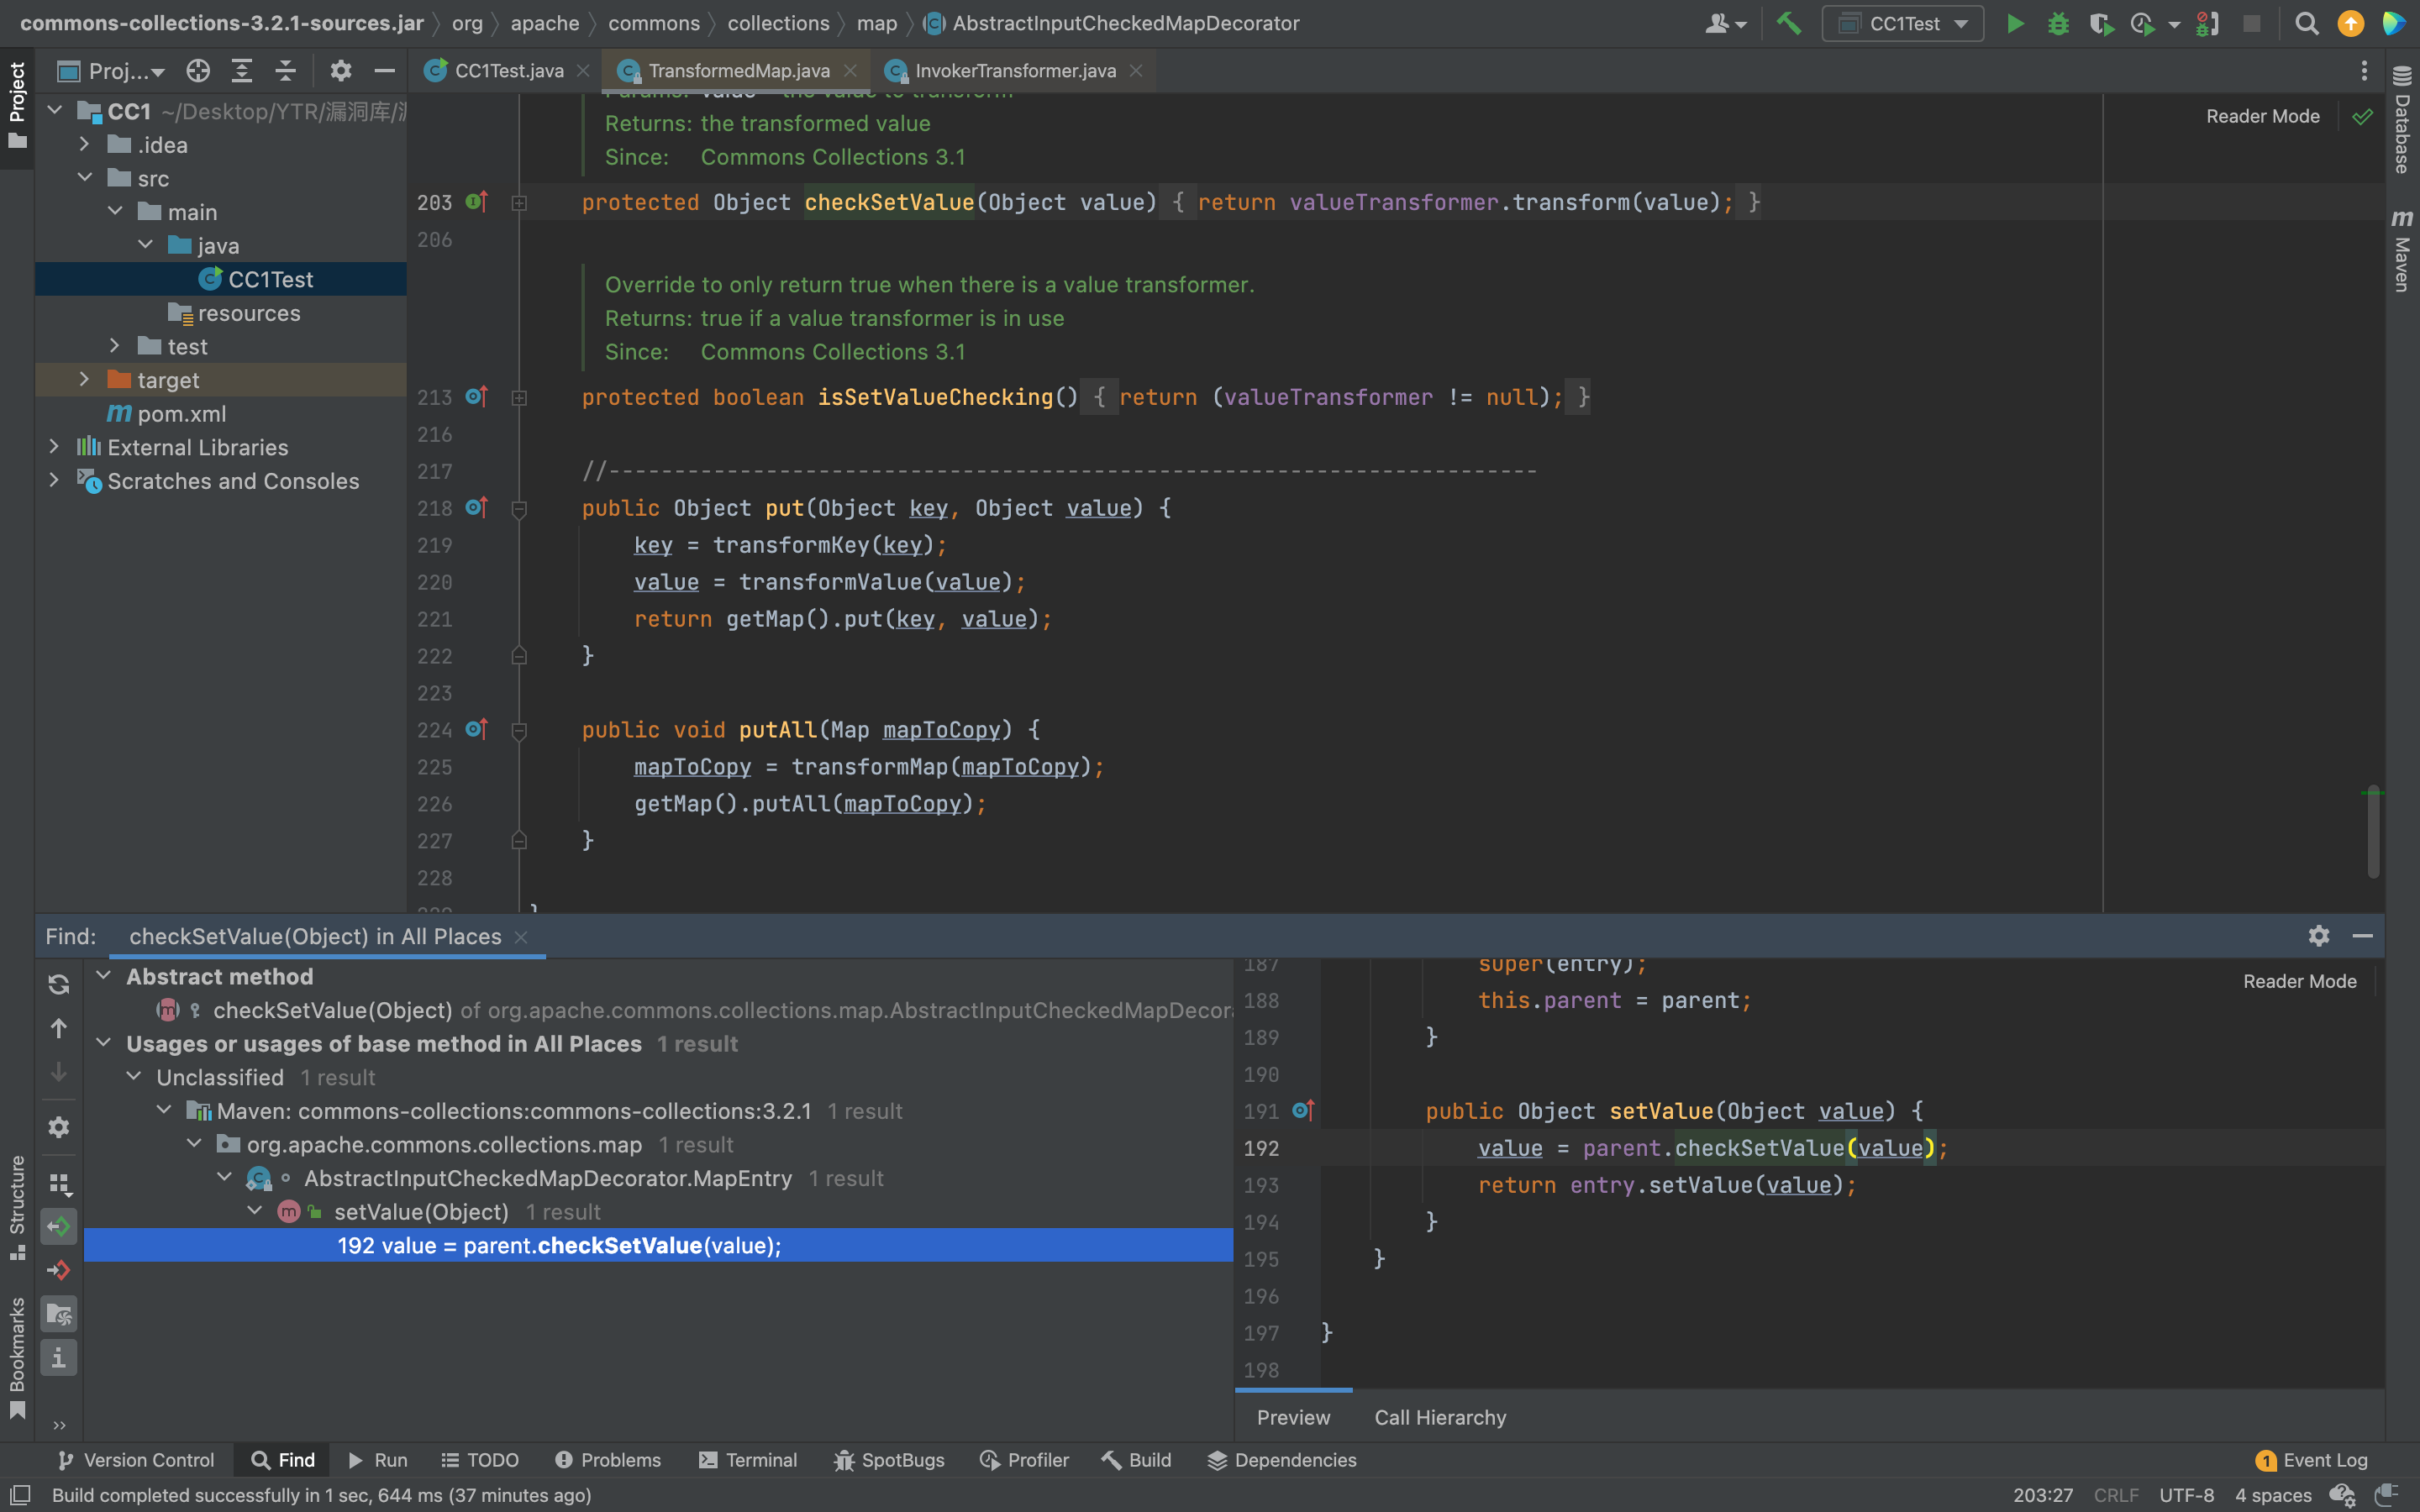
Task: Open the CC1Test run configuration dropdown
Action: (x=1904, y=23)
